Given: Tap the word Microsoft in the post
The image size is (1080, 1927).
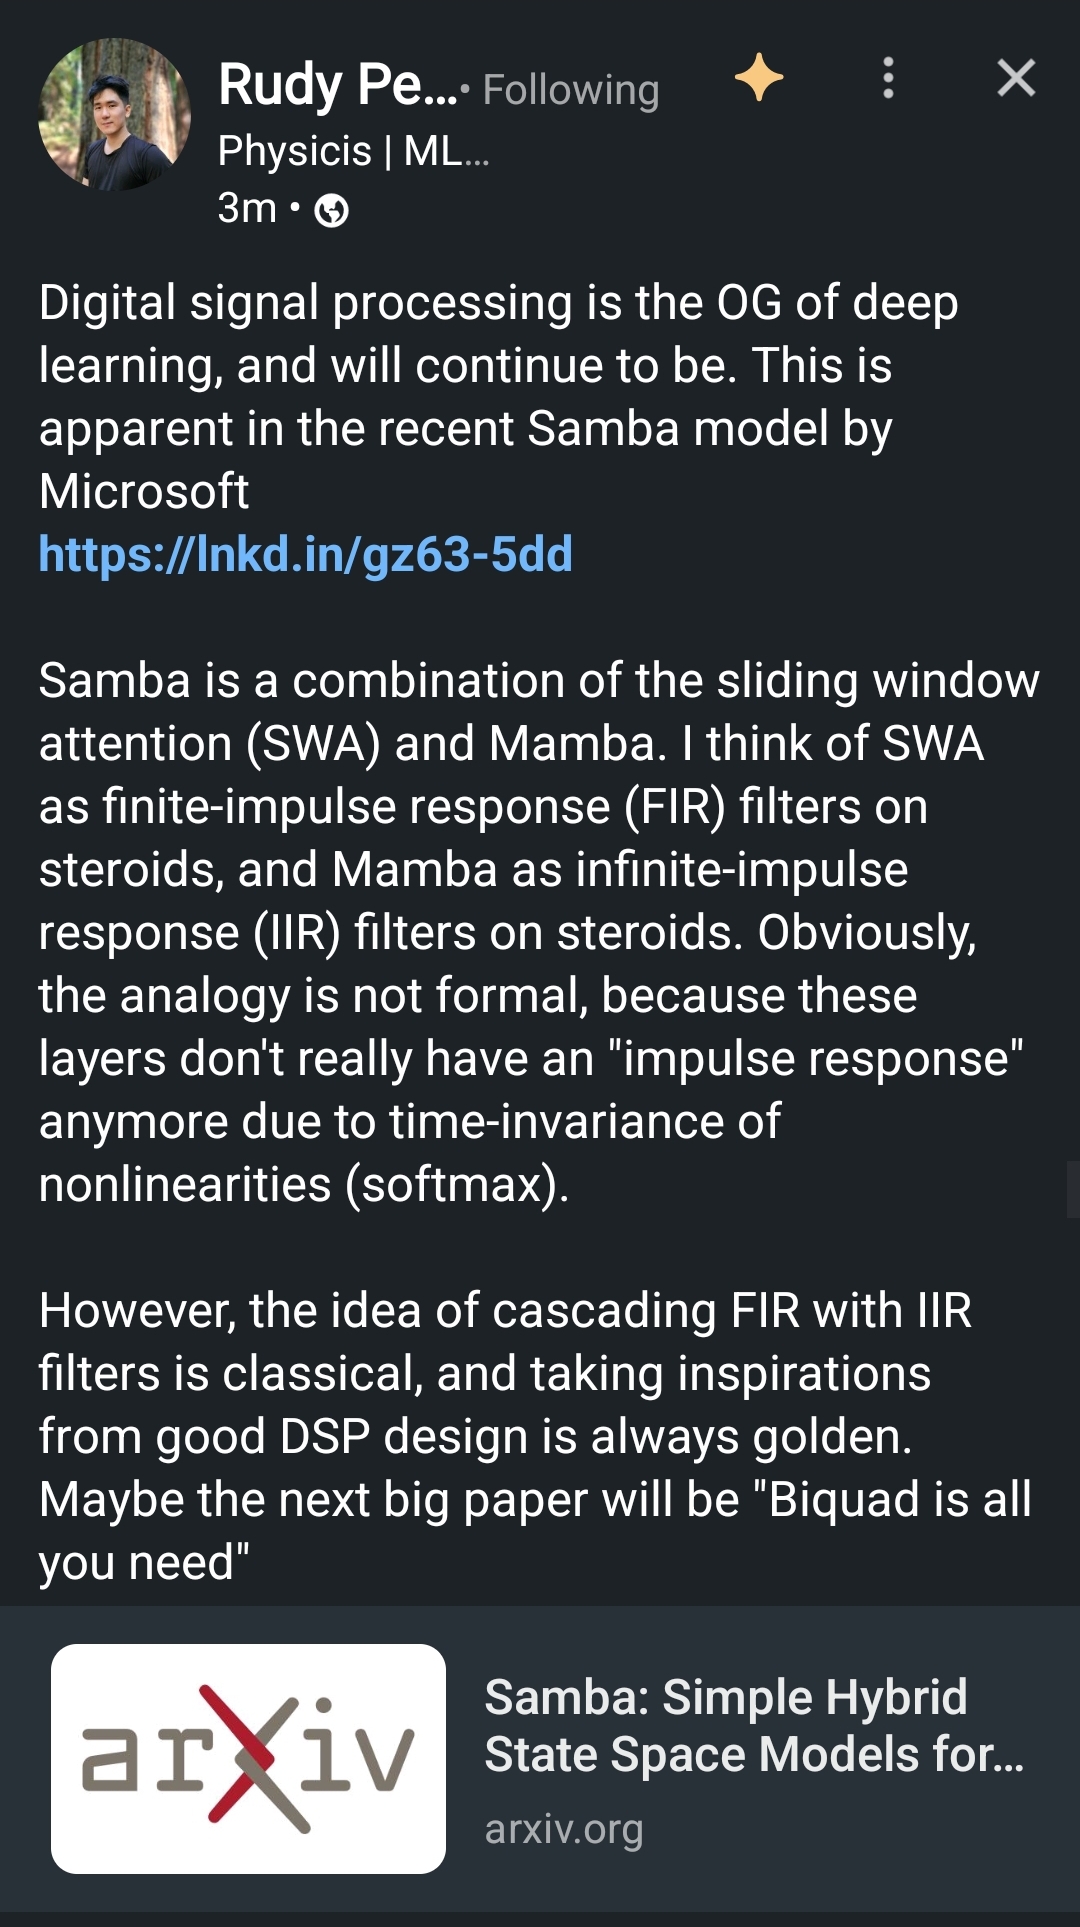Looking at the screenshot, I should coord(144,491).
